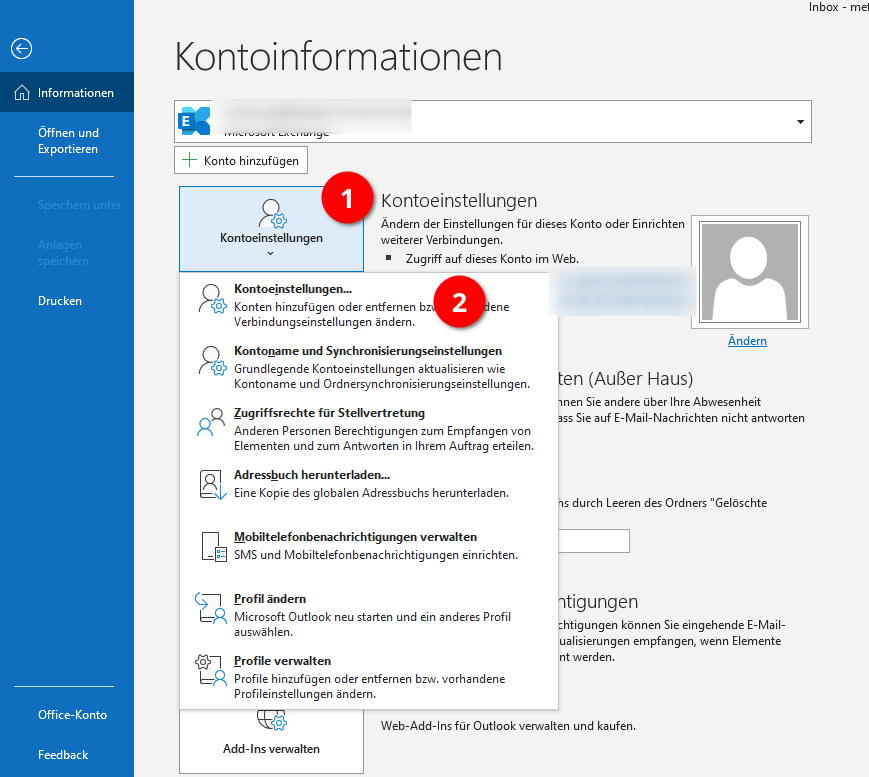Click the Microsoft Exchange account logo
Viewport: 869px width, 777px height.
tap(194, 121)
